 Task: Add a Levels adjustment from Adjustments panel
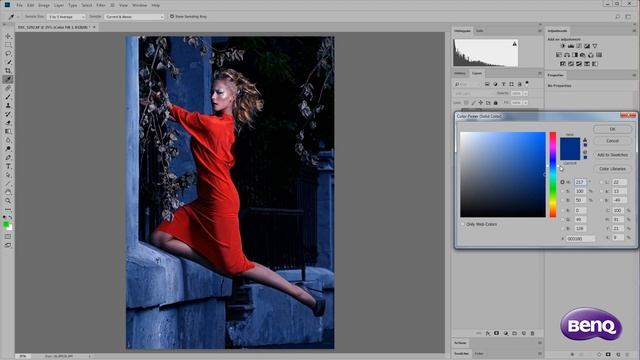(571, 46)
